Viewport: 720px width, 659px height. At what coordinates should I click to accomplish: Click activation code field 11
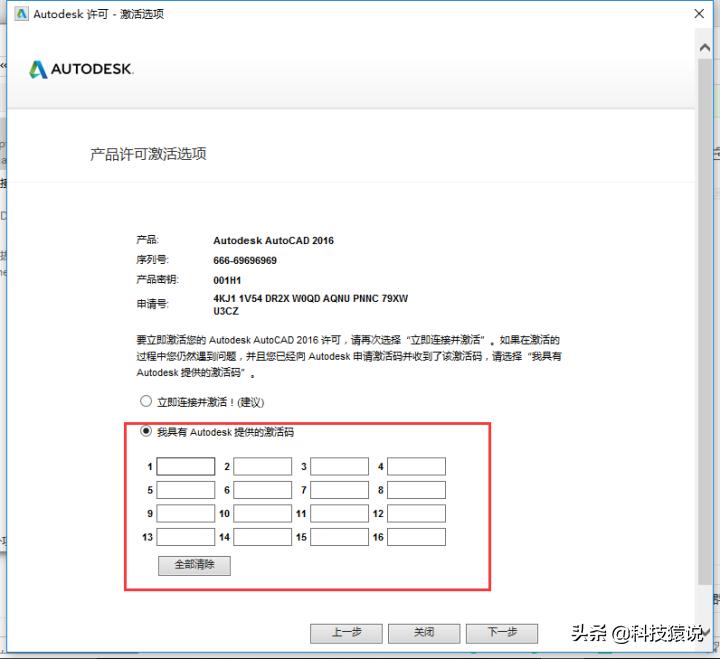pyautogui.click(x=339, y=513)
